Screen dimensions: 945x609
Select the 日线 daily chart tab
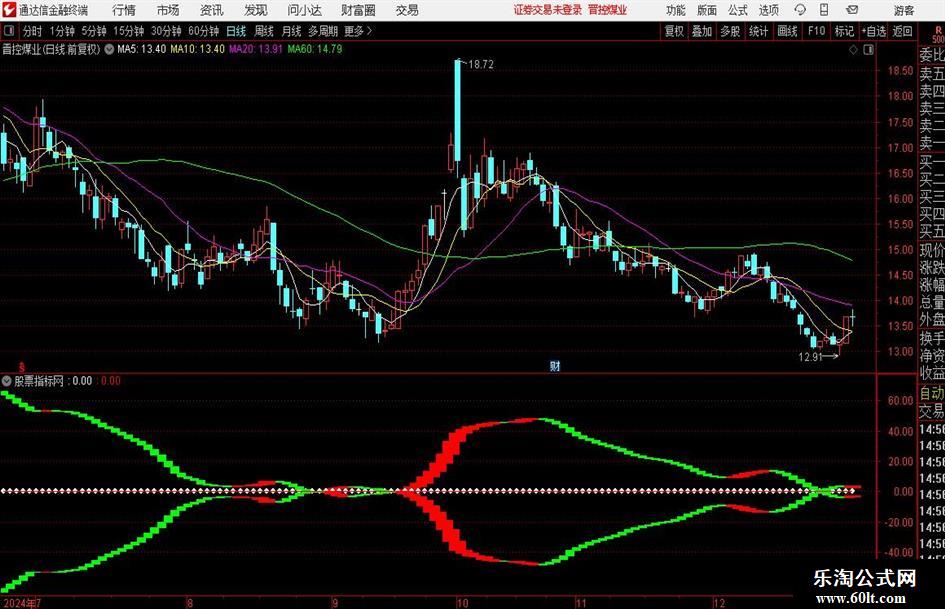tap(236, 31)
